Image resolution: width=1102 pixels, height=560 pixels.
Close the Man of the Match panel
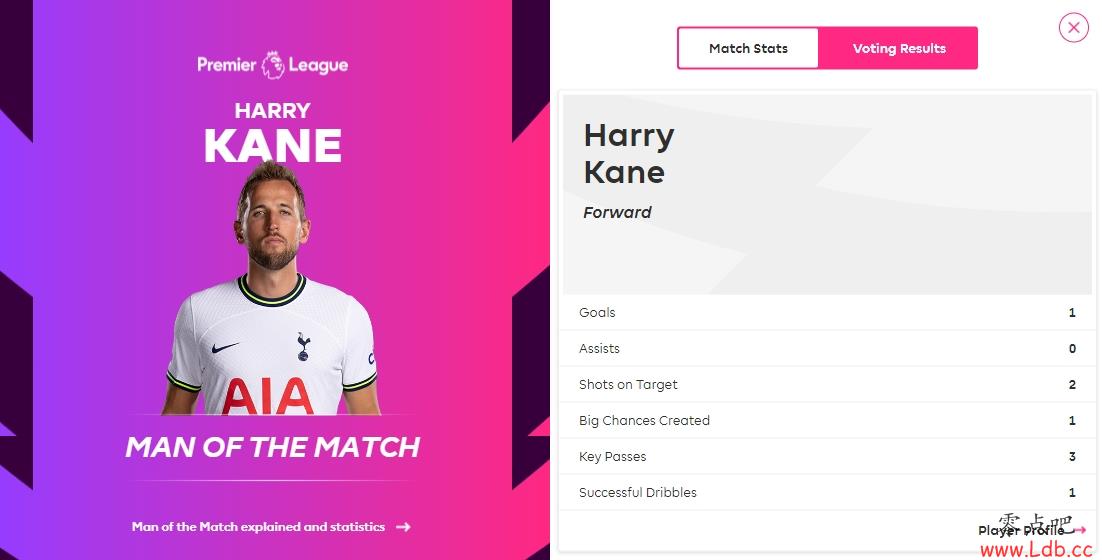(x=1073, y=27)
